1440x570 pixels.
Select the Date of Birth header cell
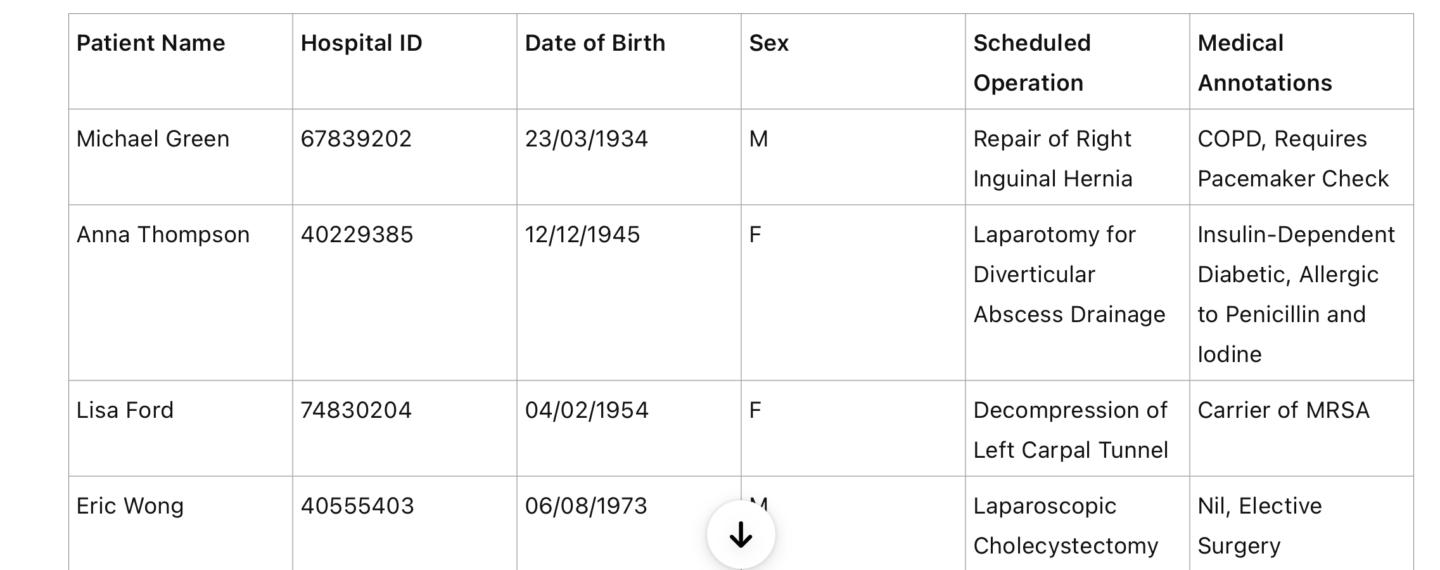tap(595, 43)
